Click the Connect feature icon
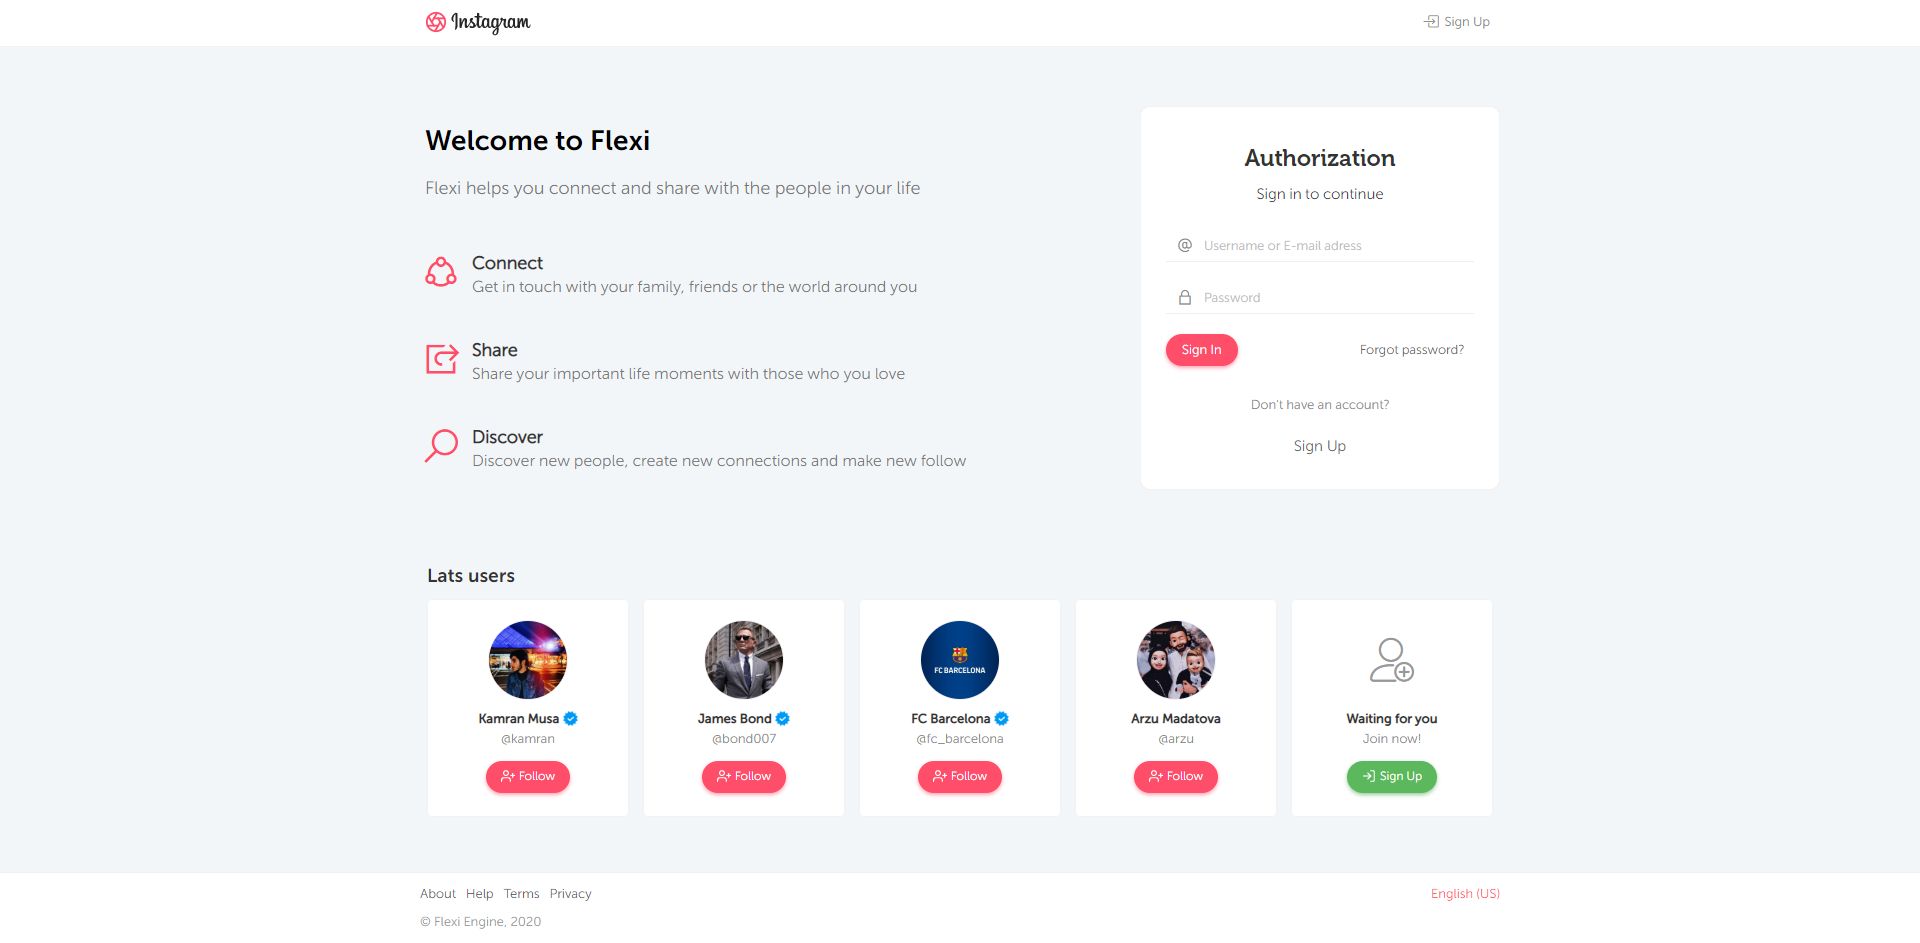Viewport: 1920px width, 943px height. pyautogui.click(x=441, y=272)
